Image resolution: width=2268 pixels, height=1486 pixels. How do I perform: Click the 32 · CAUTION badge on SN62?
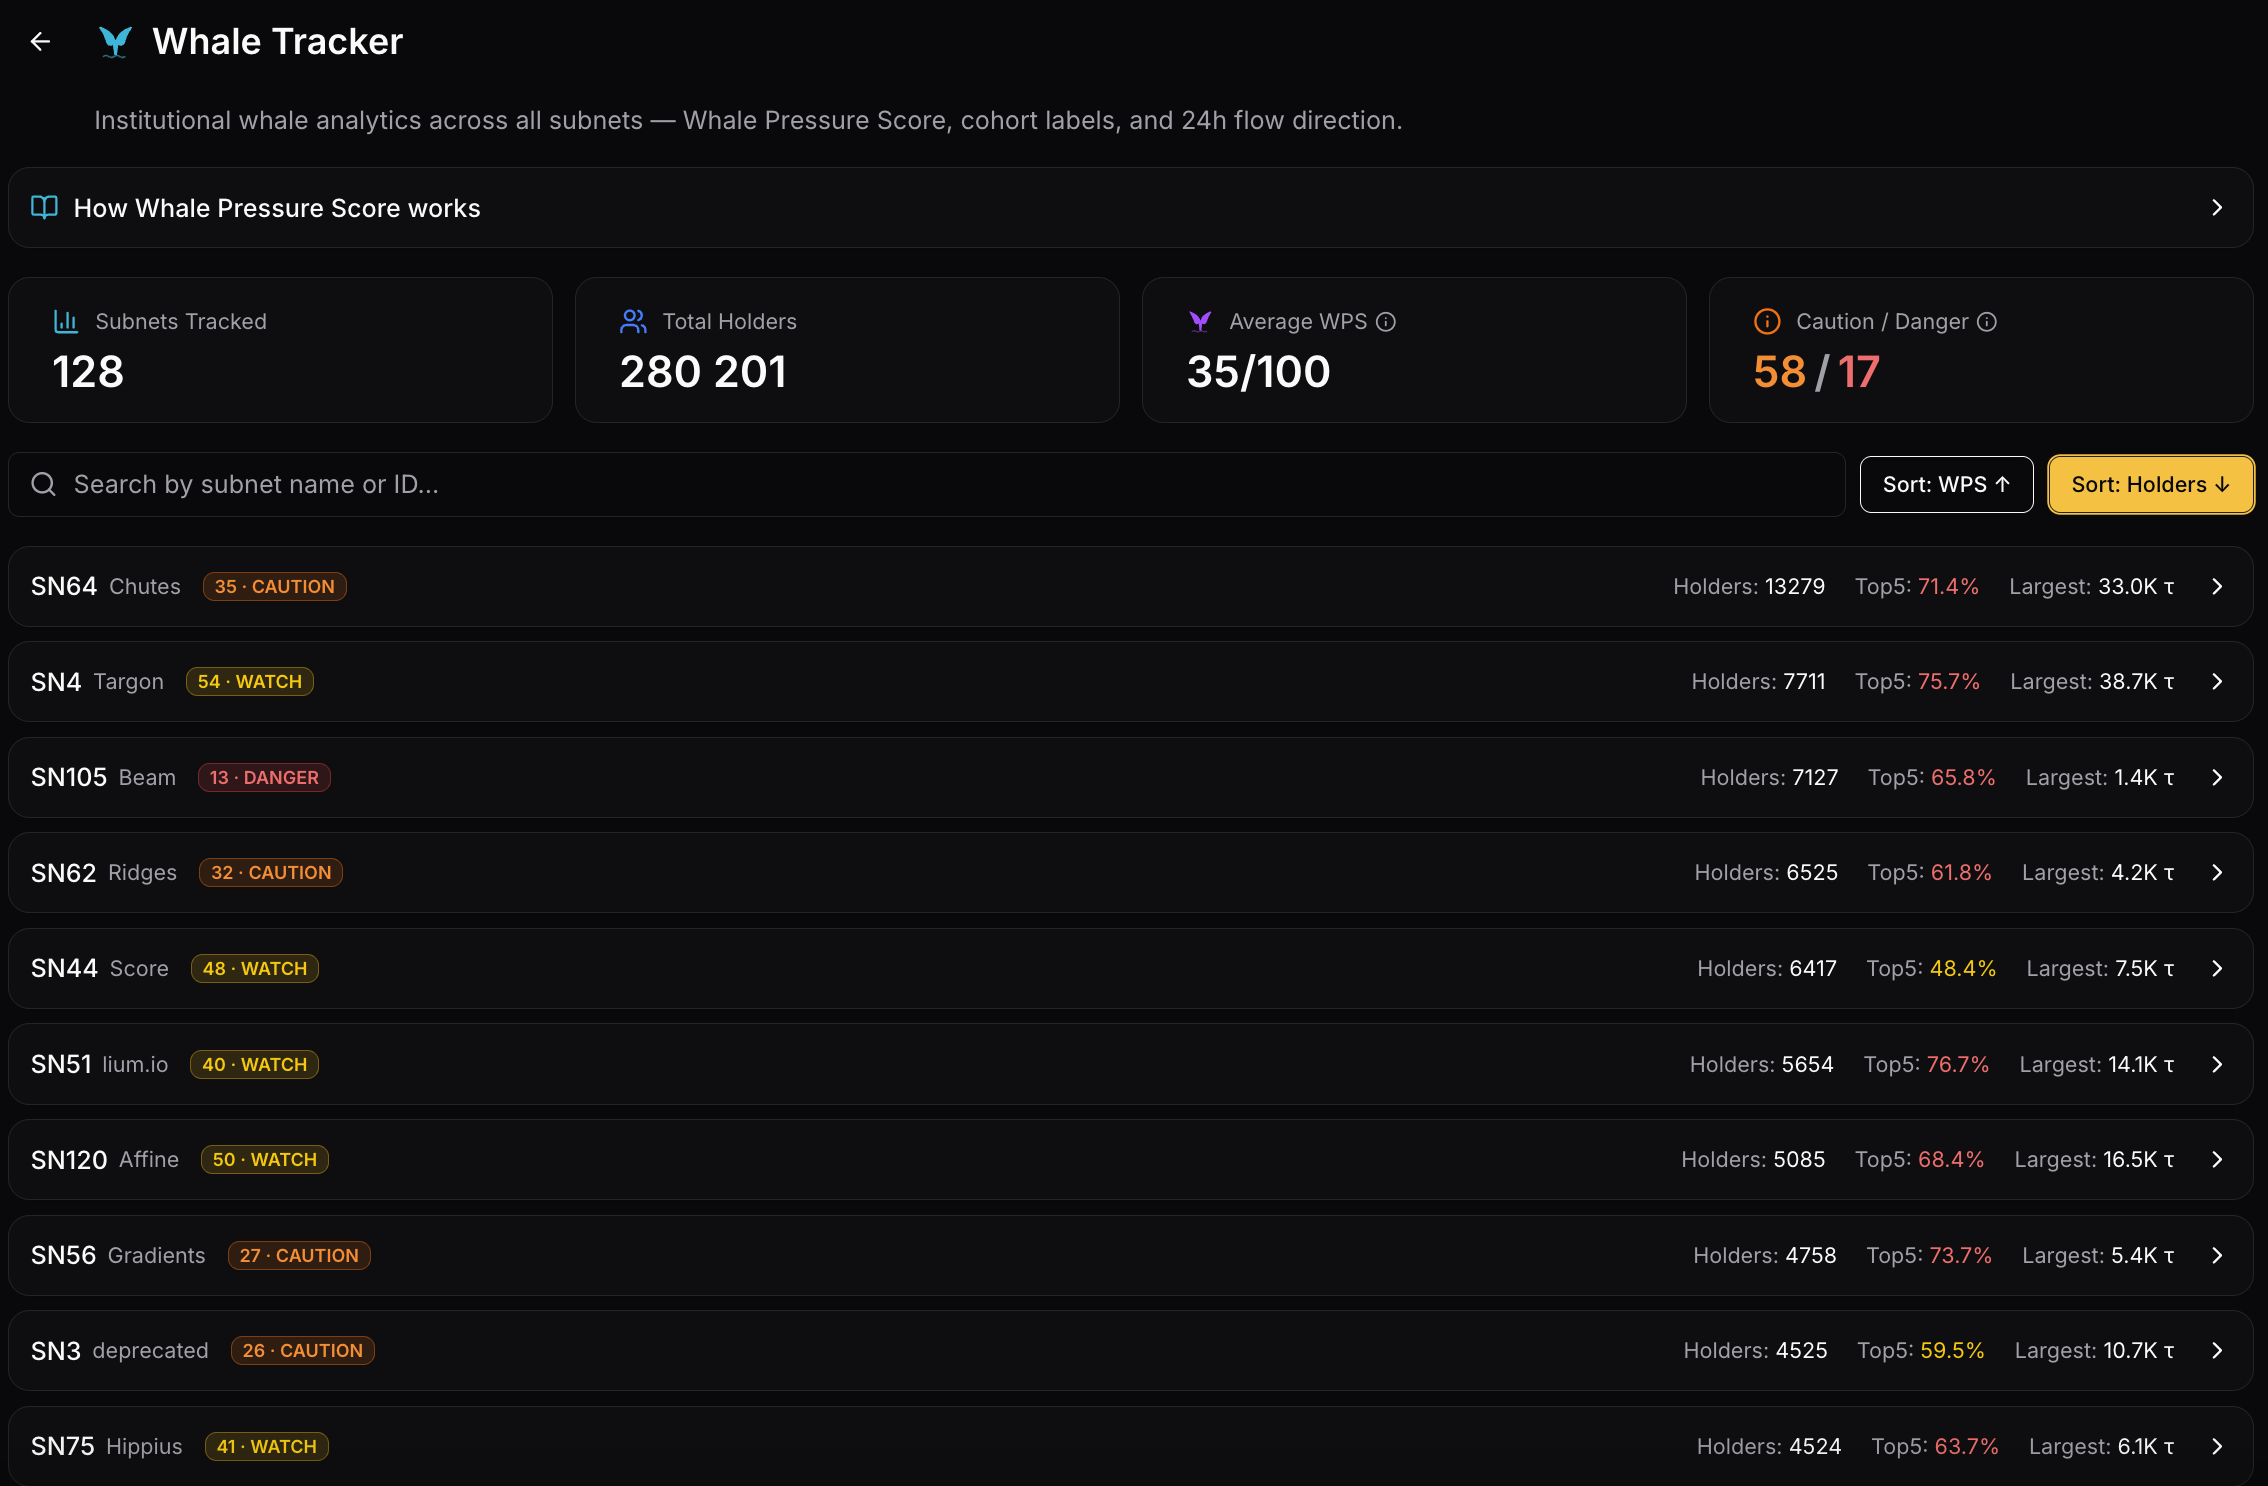[271, 872]
